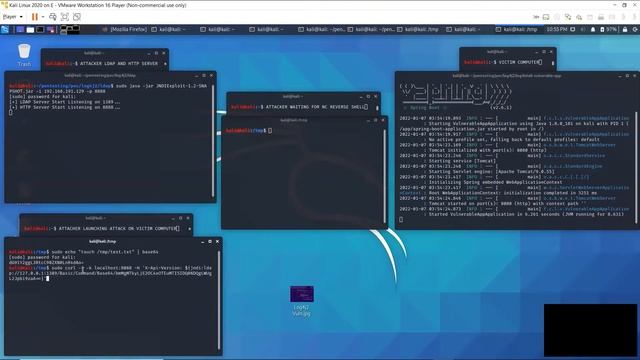Select the Trash desktop icon
The image size is (640, 360).
24,55
